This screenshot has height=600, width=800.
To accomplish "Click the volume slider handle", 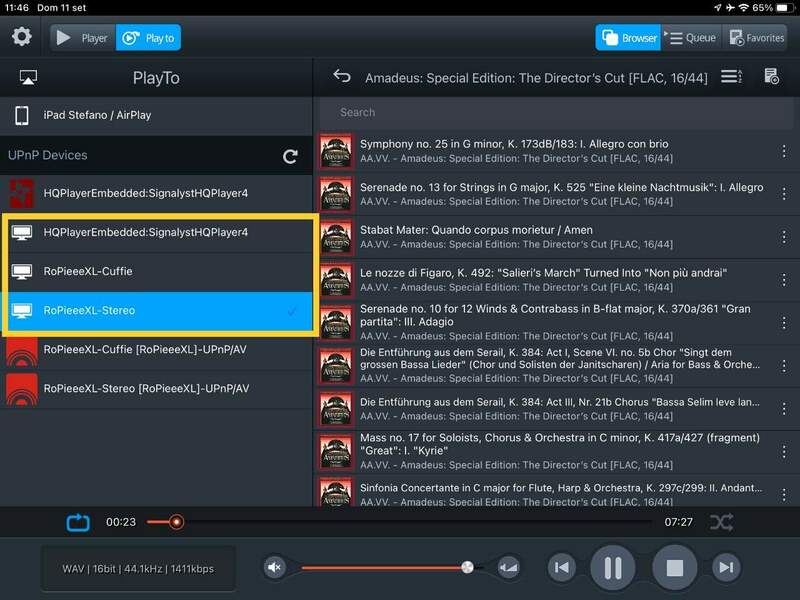I will point(467,567).
